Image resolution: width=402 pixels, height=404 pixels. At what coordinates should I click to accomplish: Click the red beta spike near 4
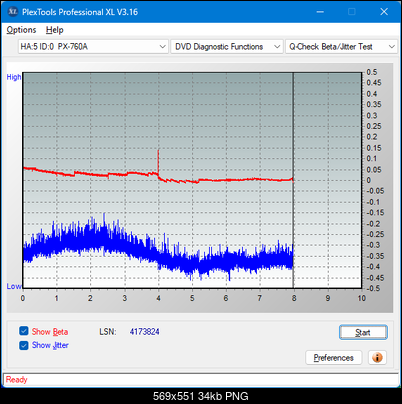click(158, 162)
